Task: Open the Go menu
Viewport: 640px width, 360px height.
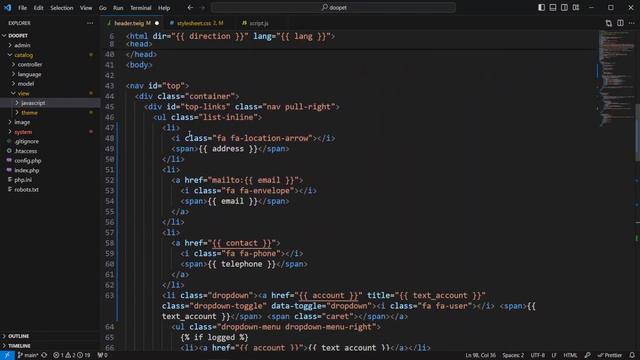Action: click(x=102, y=8)
